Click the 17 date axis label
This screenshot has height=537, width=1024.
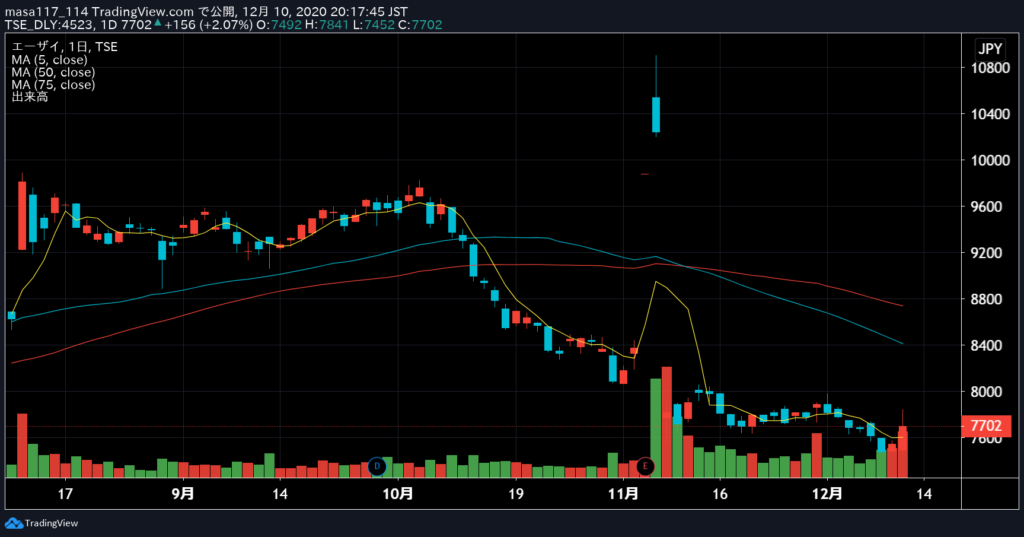65,494
